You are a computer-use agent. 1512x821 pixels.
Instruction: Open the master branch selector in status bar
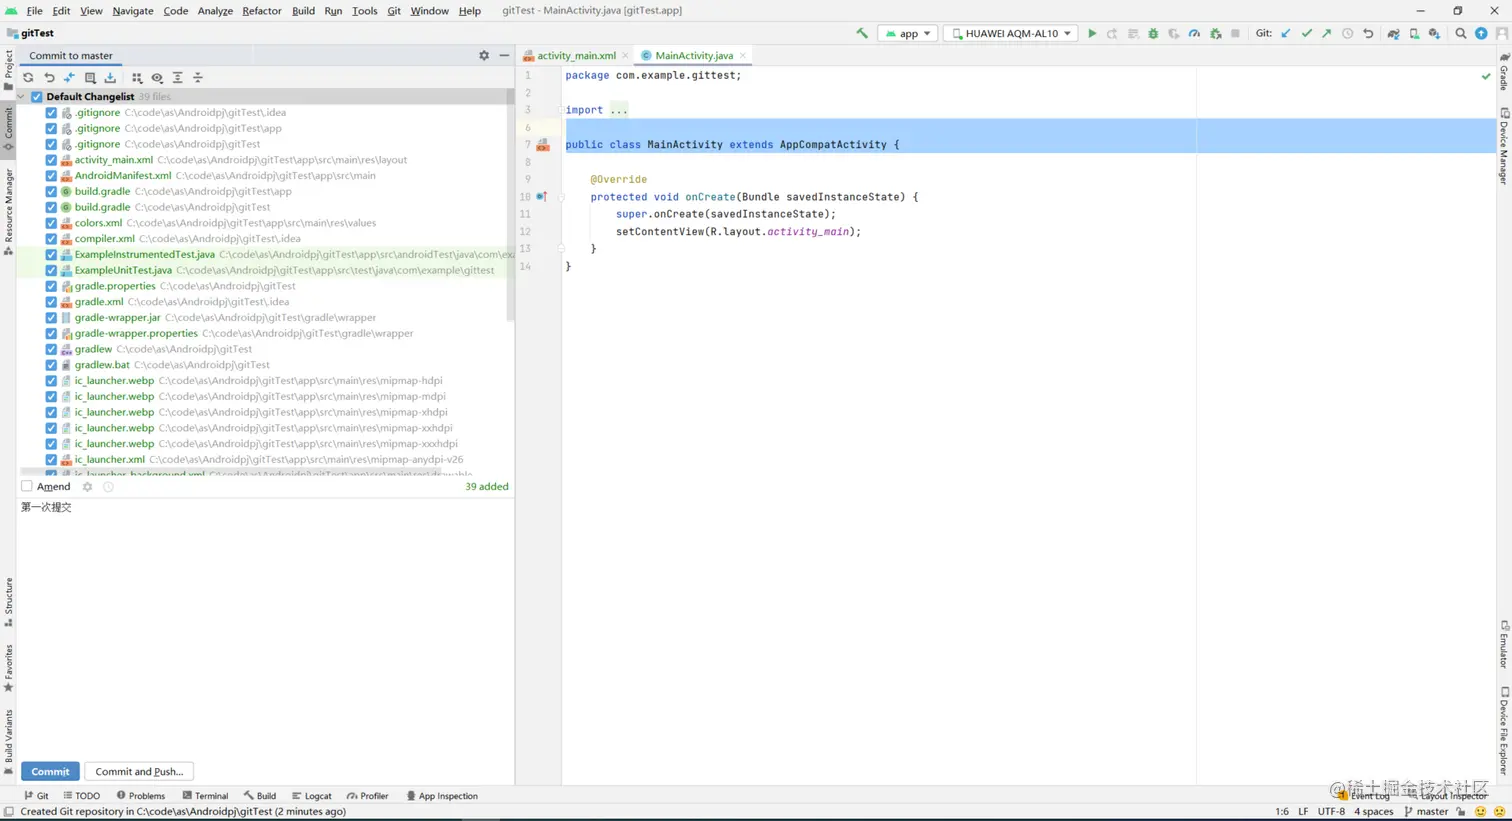click(x=1426, y=812)
